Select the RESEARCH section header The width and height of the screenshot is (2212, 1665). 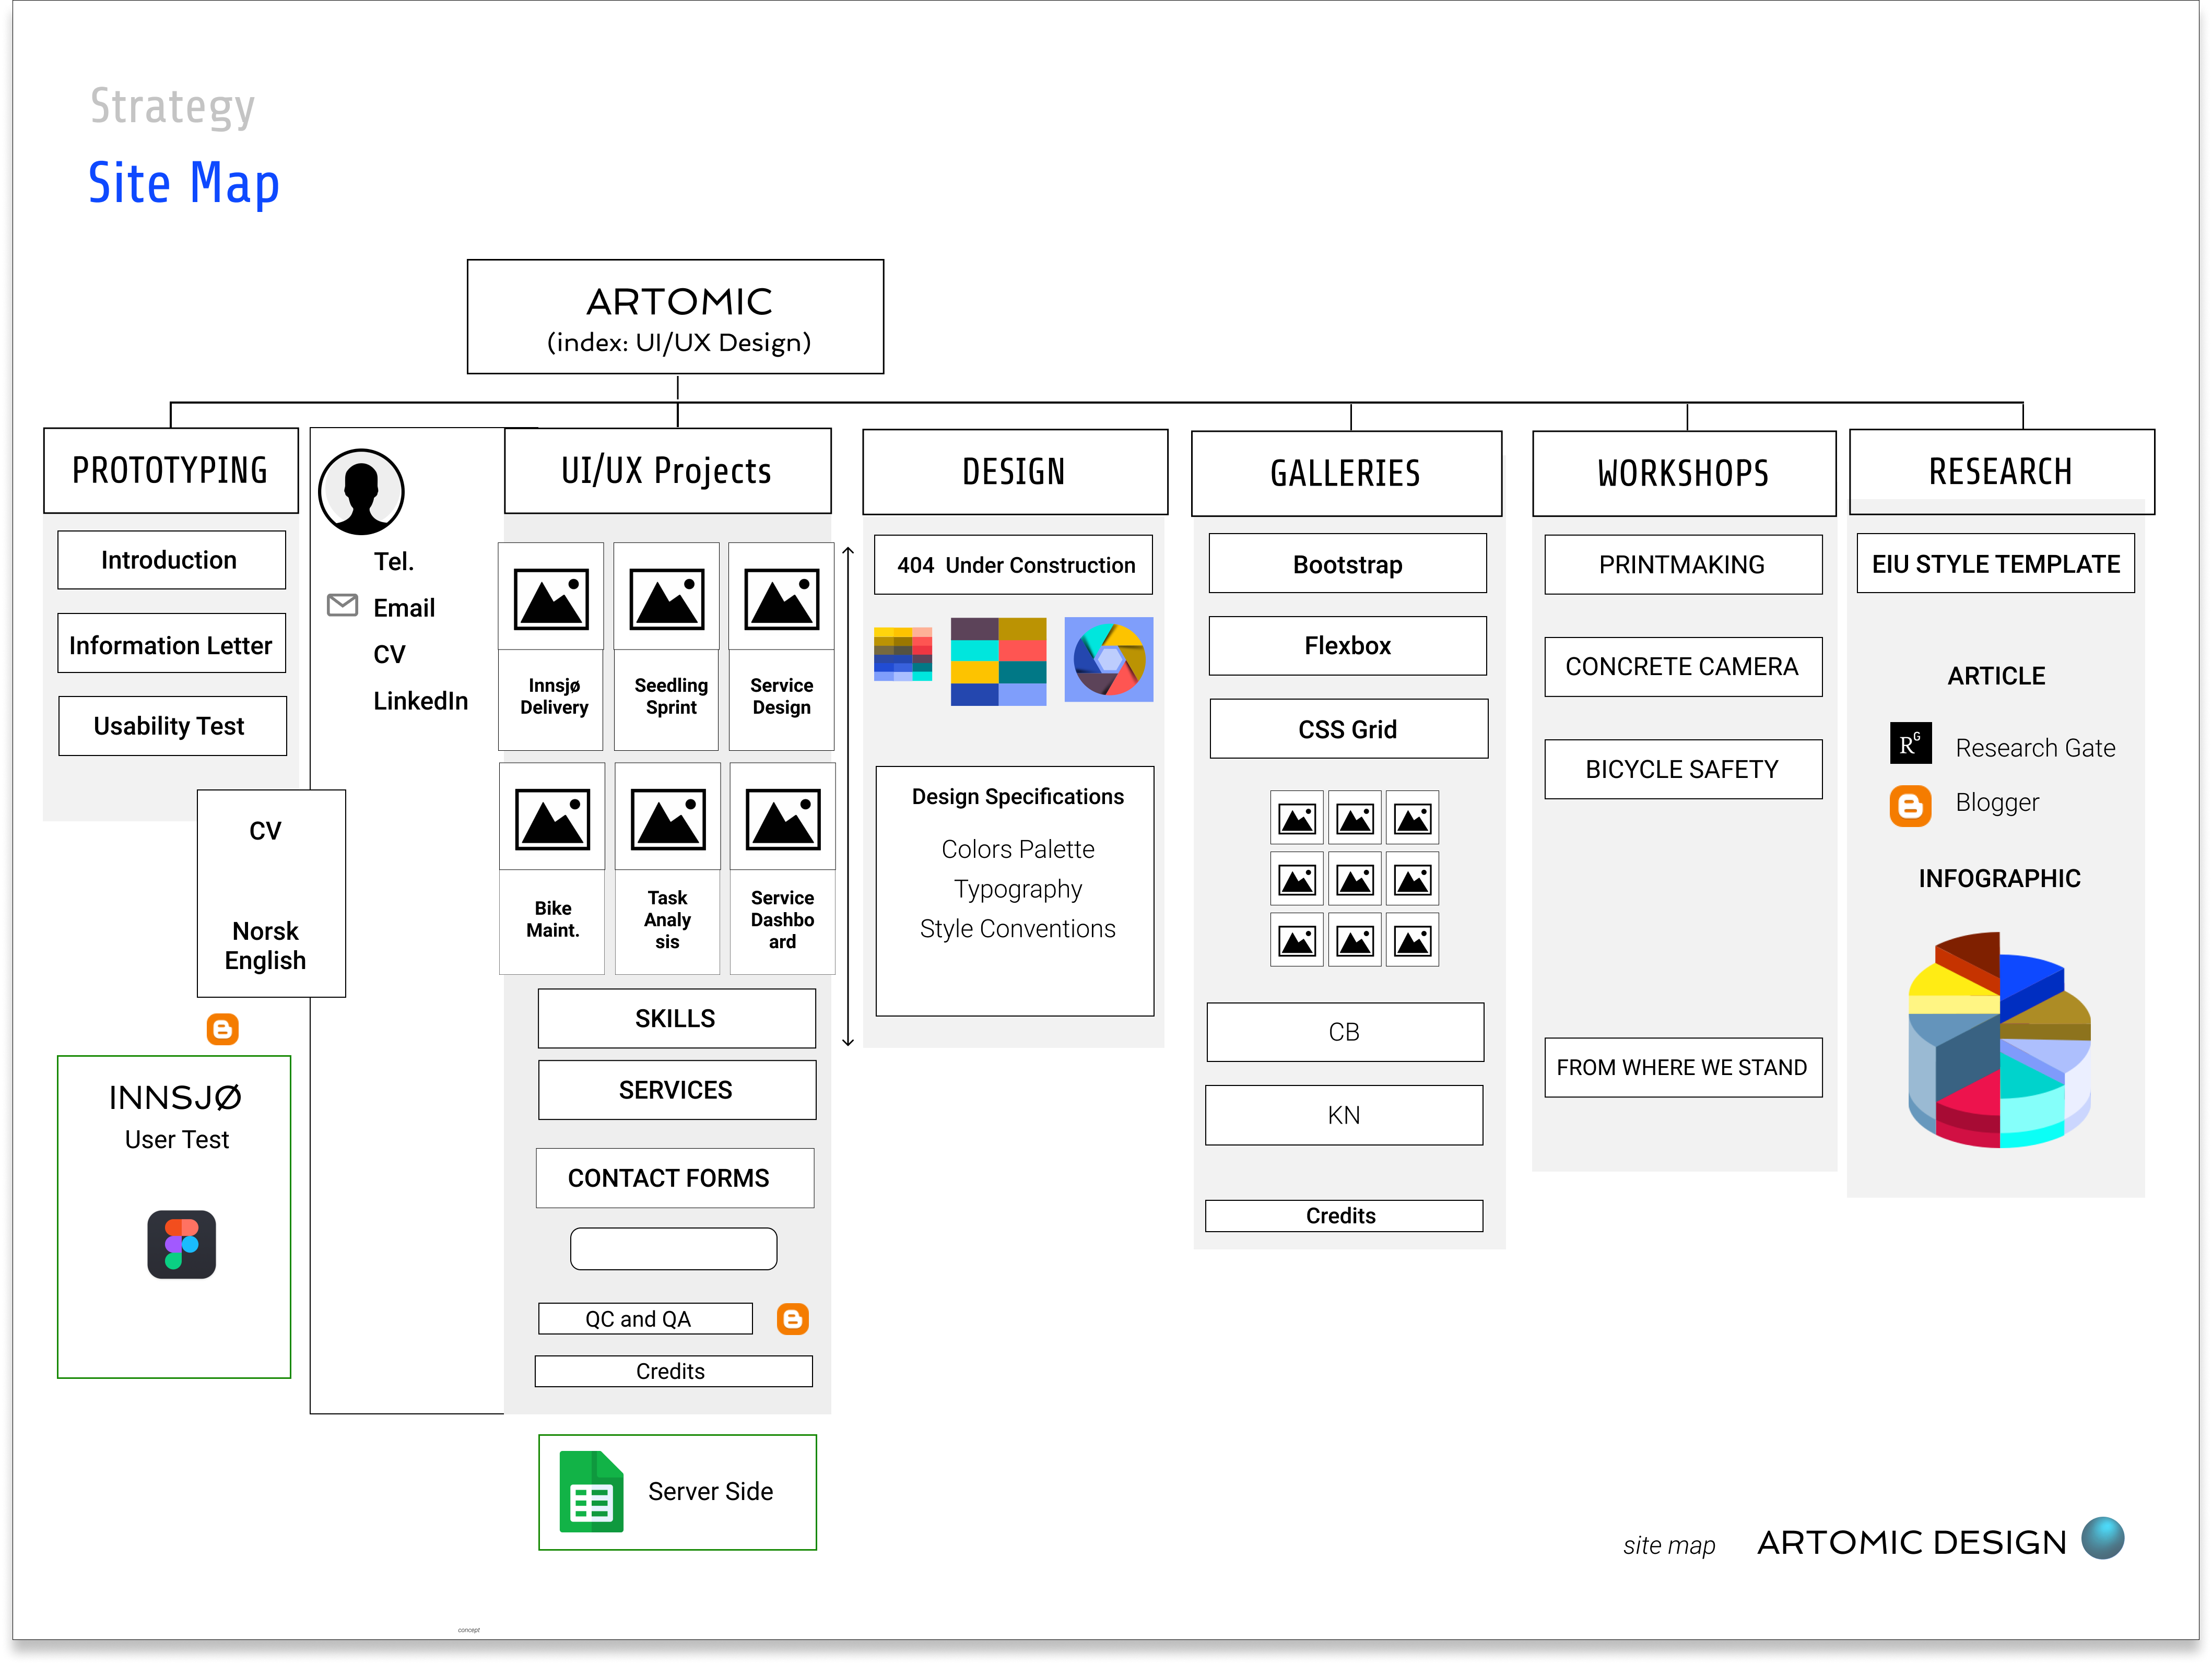pyautogui.click(x=2001, y=471)
